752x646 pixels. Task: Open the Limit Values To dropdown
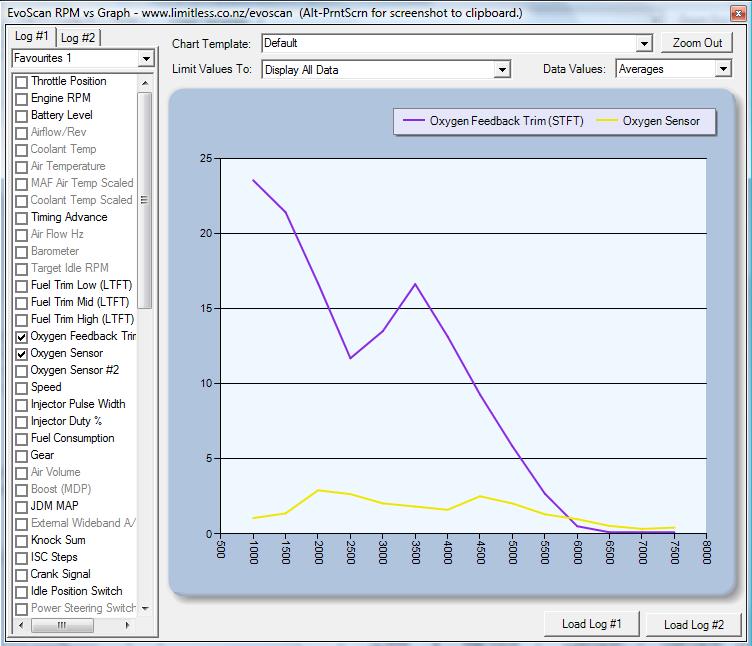[502, 70]
